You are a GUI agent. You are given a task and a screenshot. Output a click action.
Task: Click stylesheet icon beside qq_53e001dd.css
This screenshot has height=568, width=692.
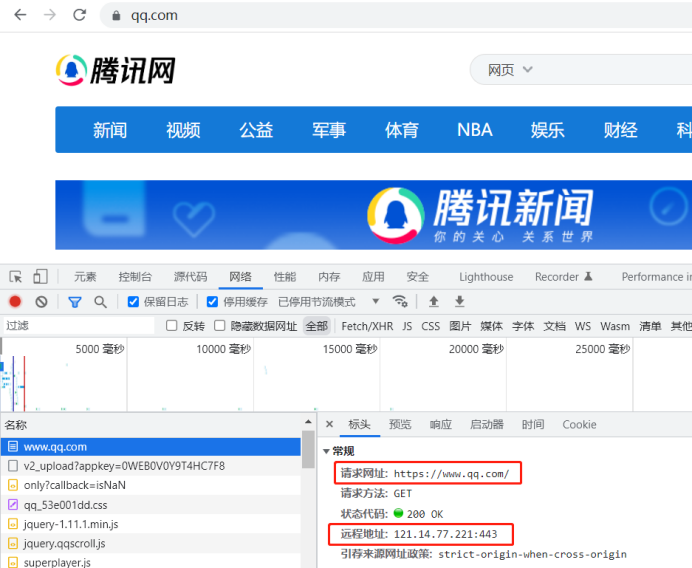pyautogui.click(x=13, y=504)
